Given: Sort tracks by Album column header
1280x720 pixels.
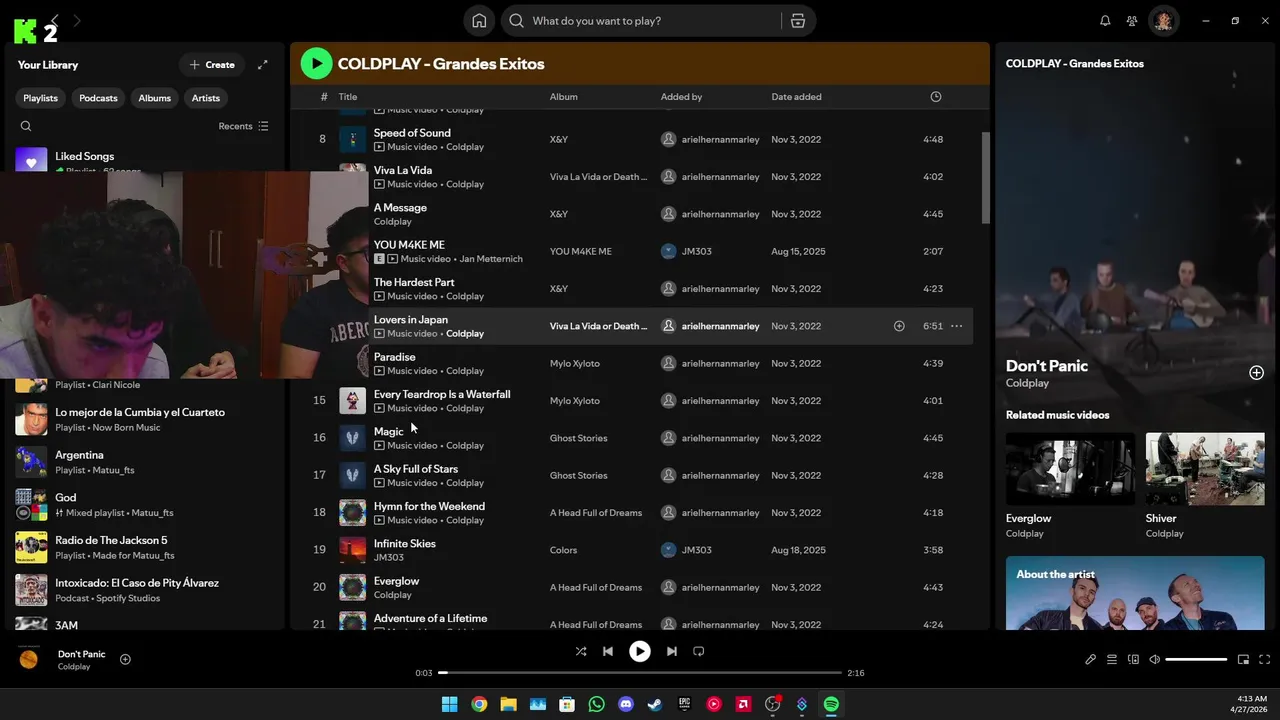Looking at the screenshot, I should pos(564,97).
